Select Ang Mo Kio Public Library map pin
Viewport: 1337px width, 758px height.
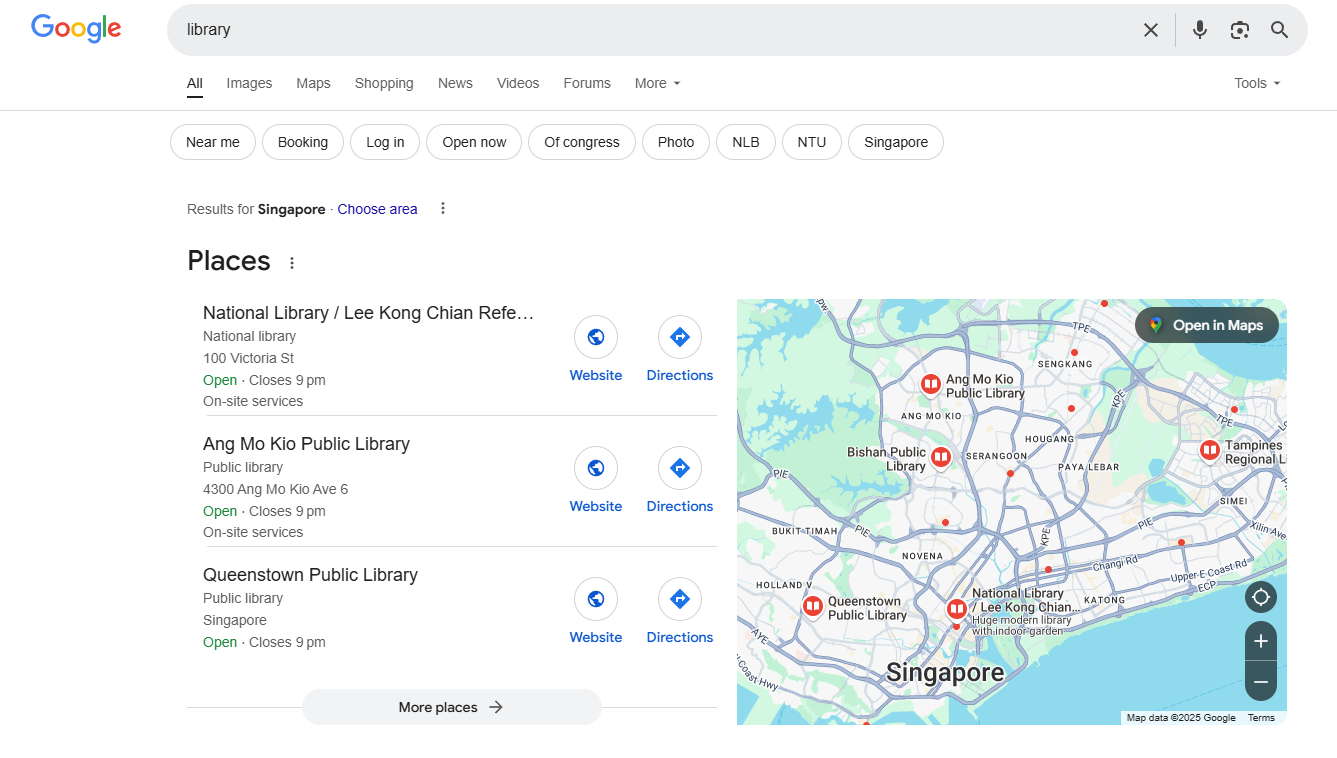[931, 384]
